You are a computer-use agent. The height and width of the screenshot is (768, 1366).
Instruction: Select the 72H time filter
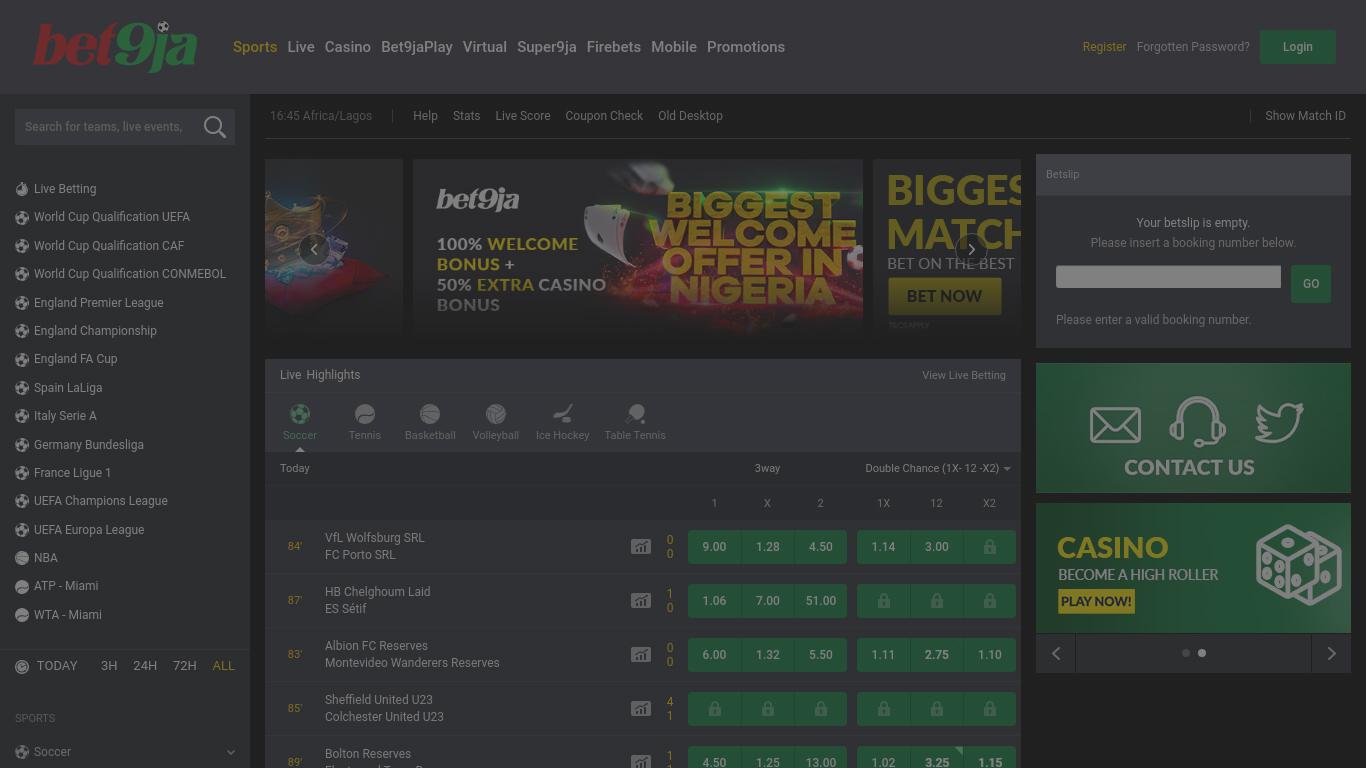point(185,666)
